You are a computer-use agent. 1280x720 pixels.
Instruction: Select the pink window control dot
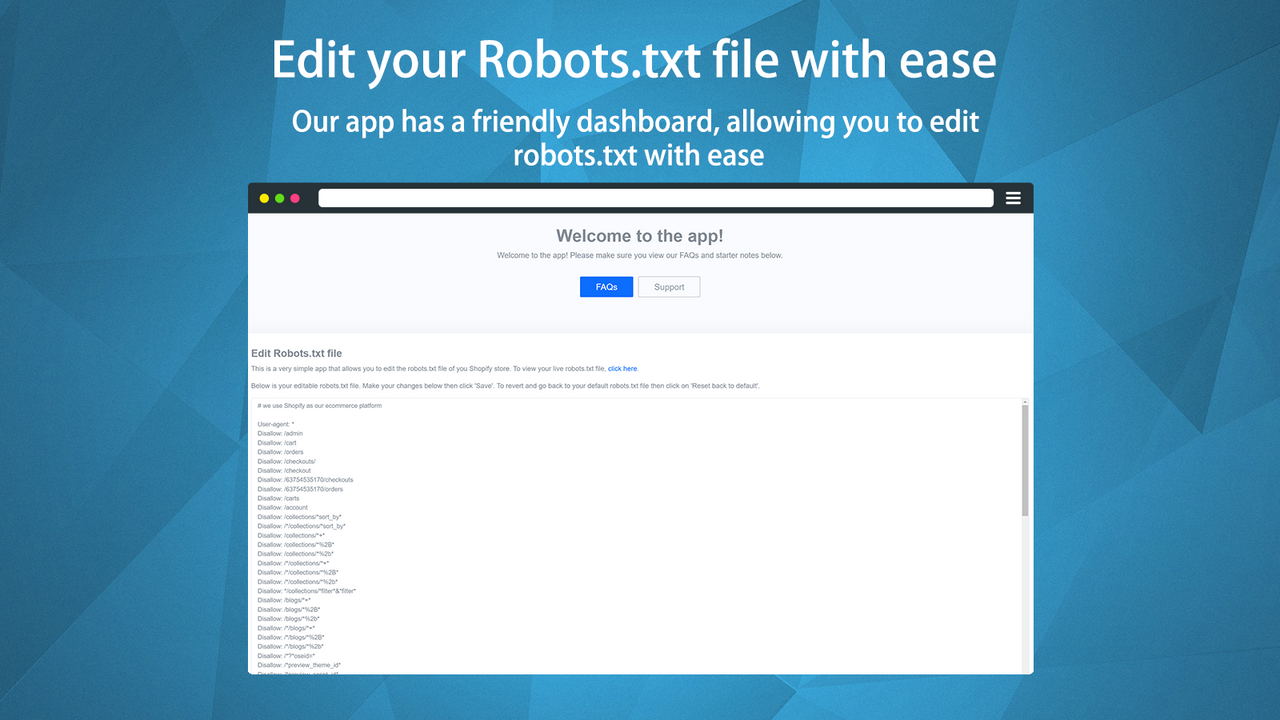point(294,198)
